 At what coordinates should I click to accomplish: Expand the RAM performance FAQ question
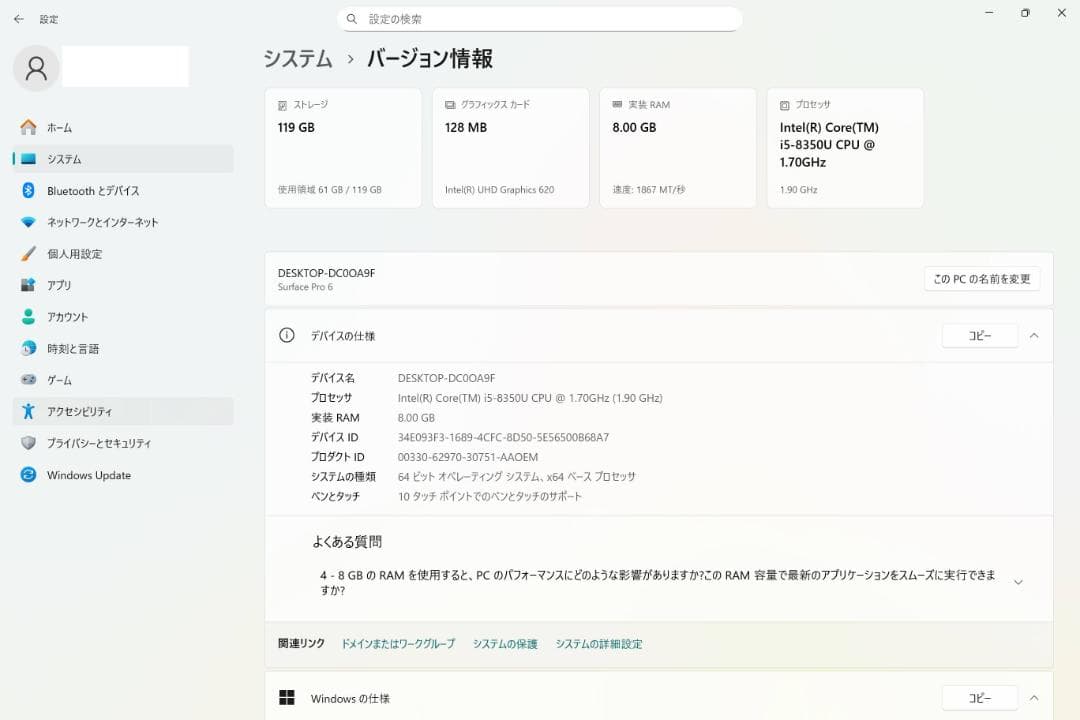click(1018, 581)
